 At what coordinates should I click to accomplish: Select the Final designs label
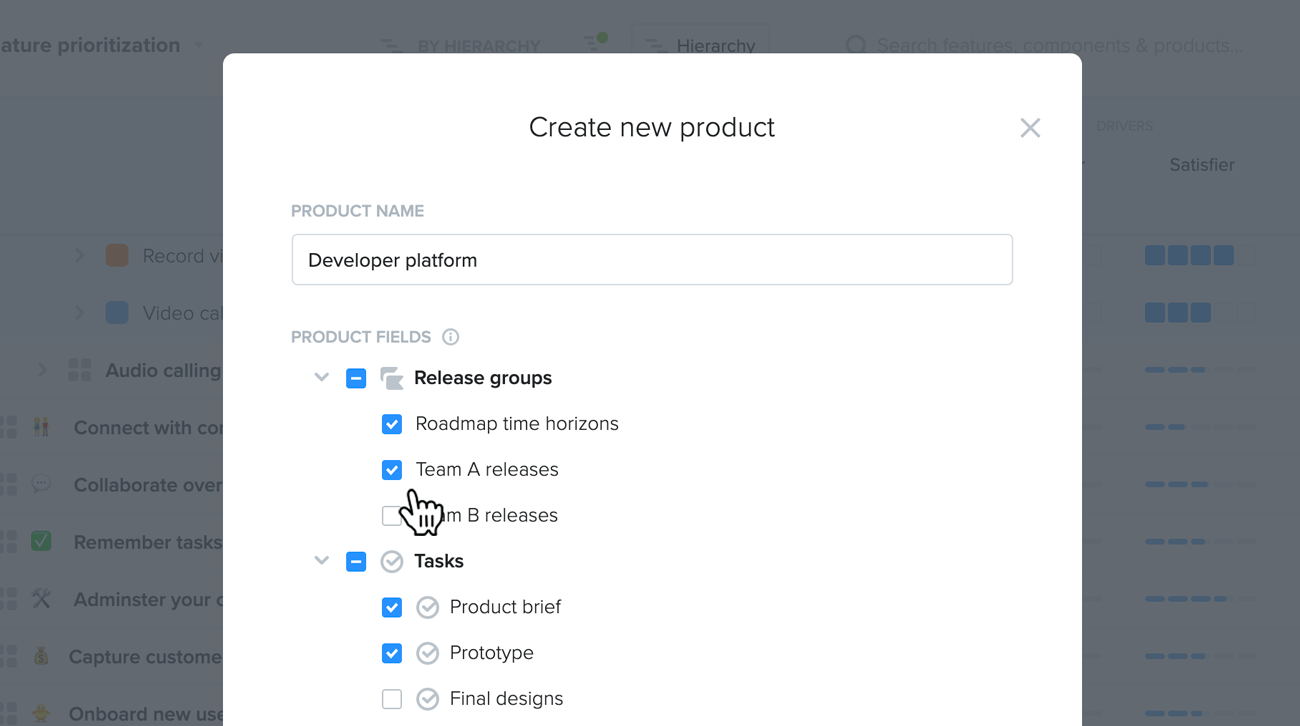coord(506,699)
